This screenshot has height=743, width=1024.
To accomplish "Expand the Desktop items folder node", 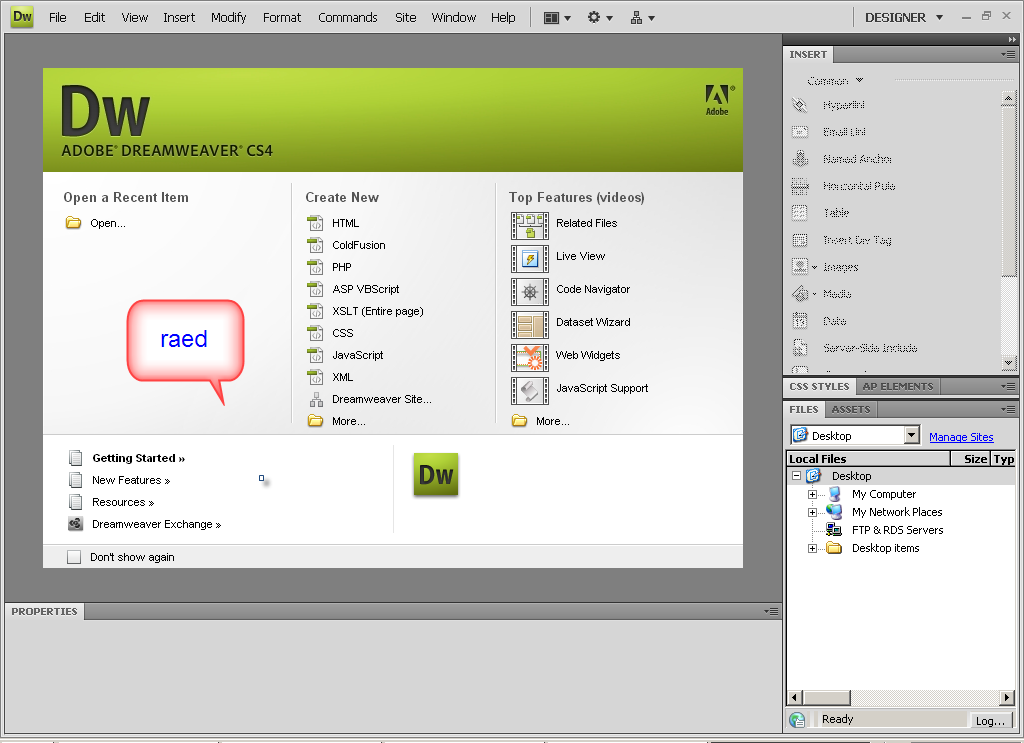I will 812,548.
